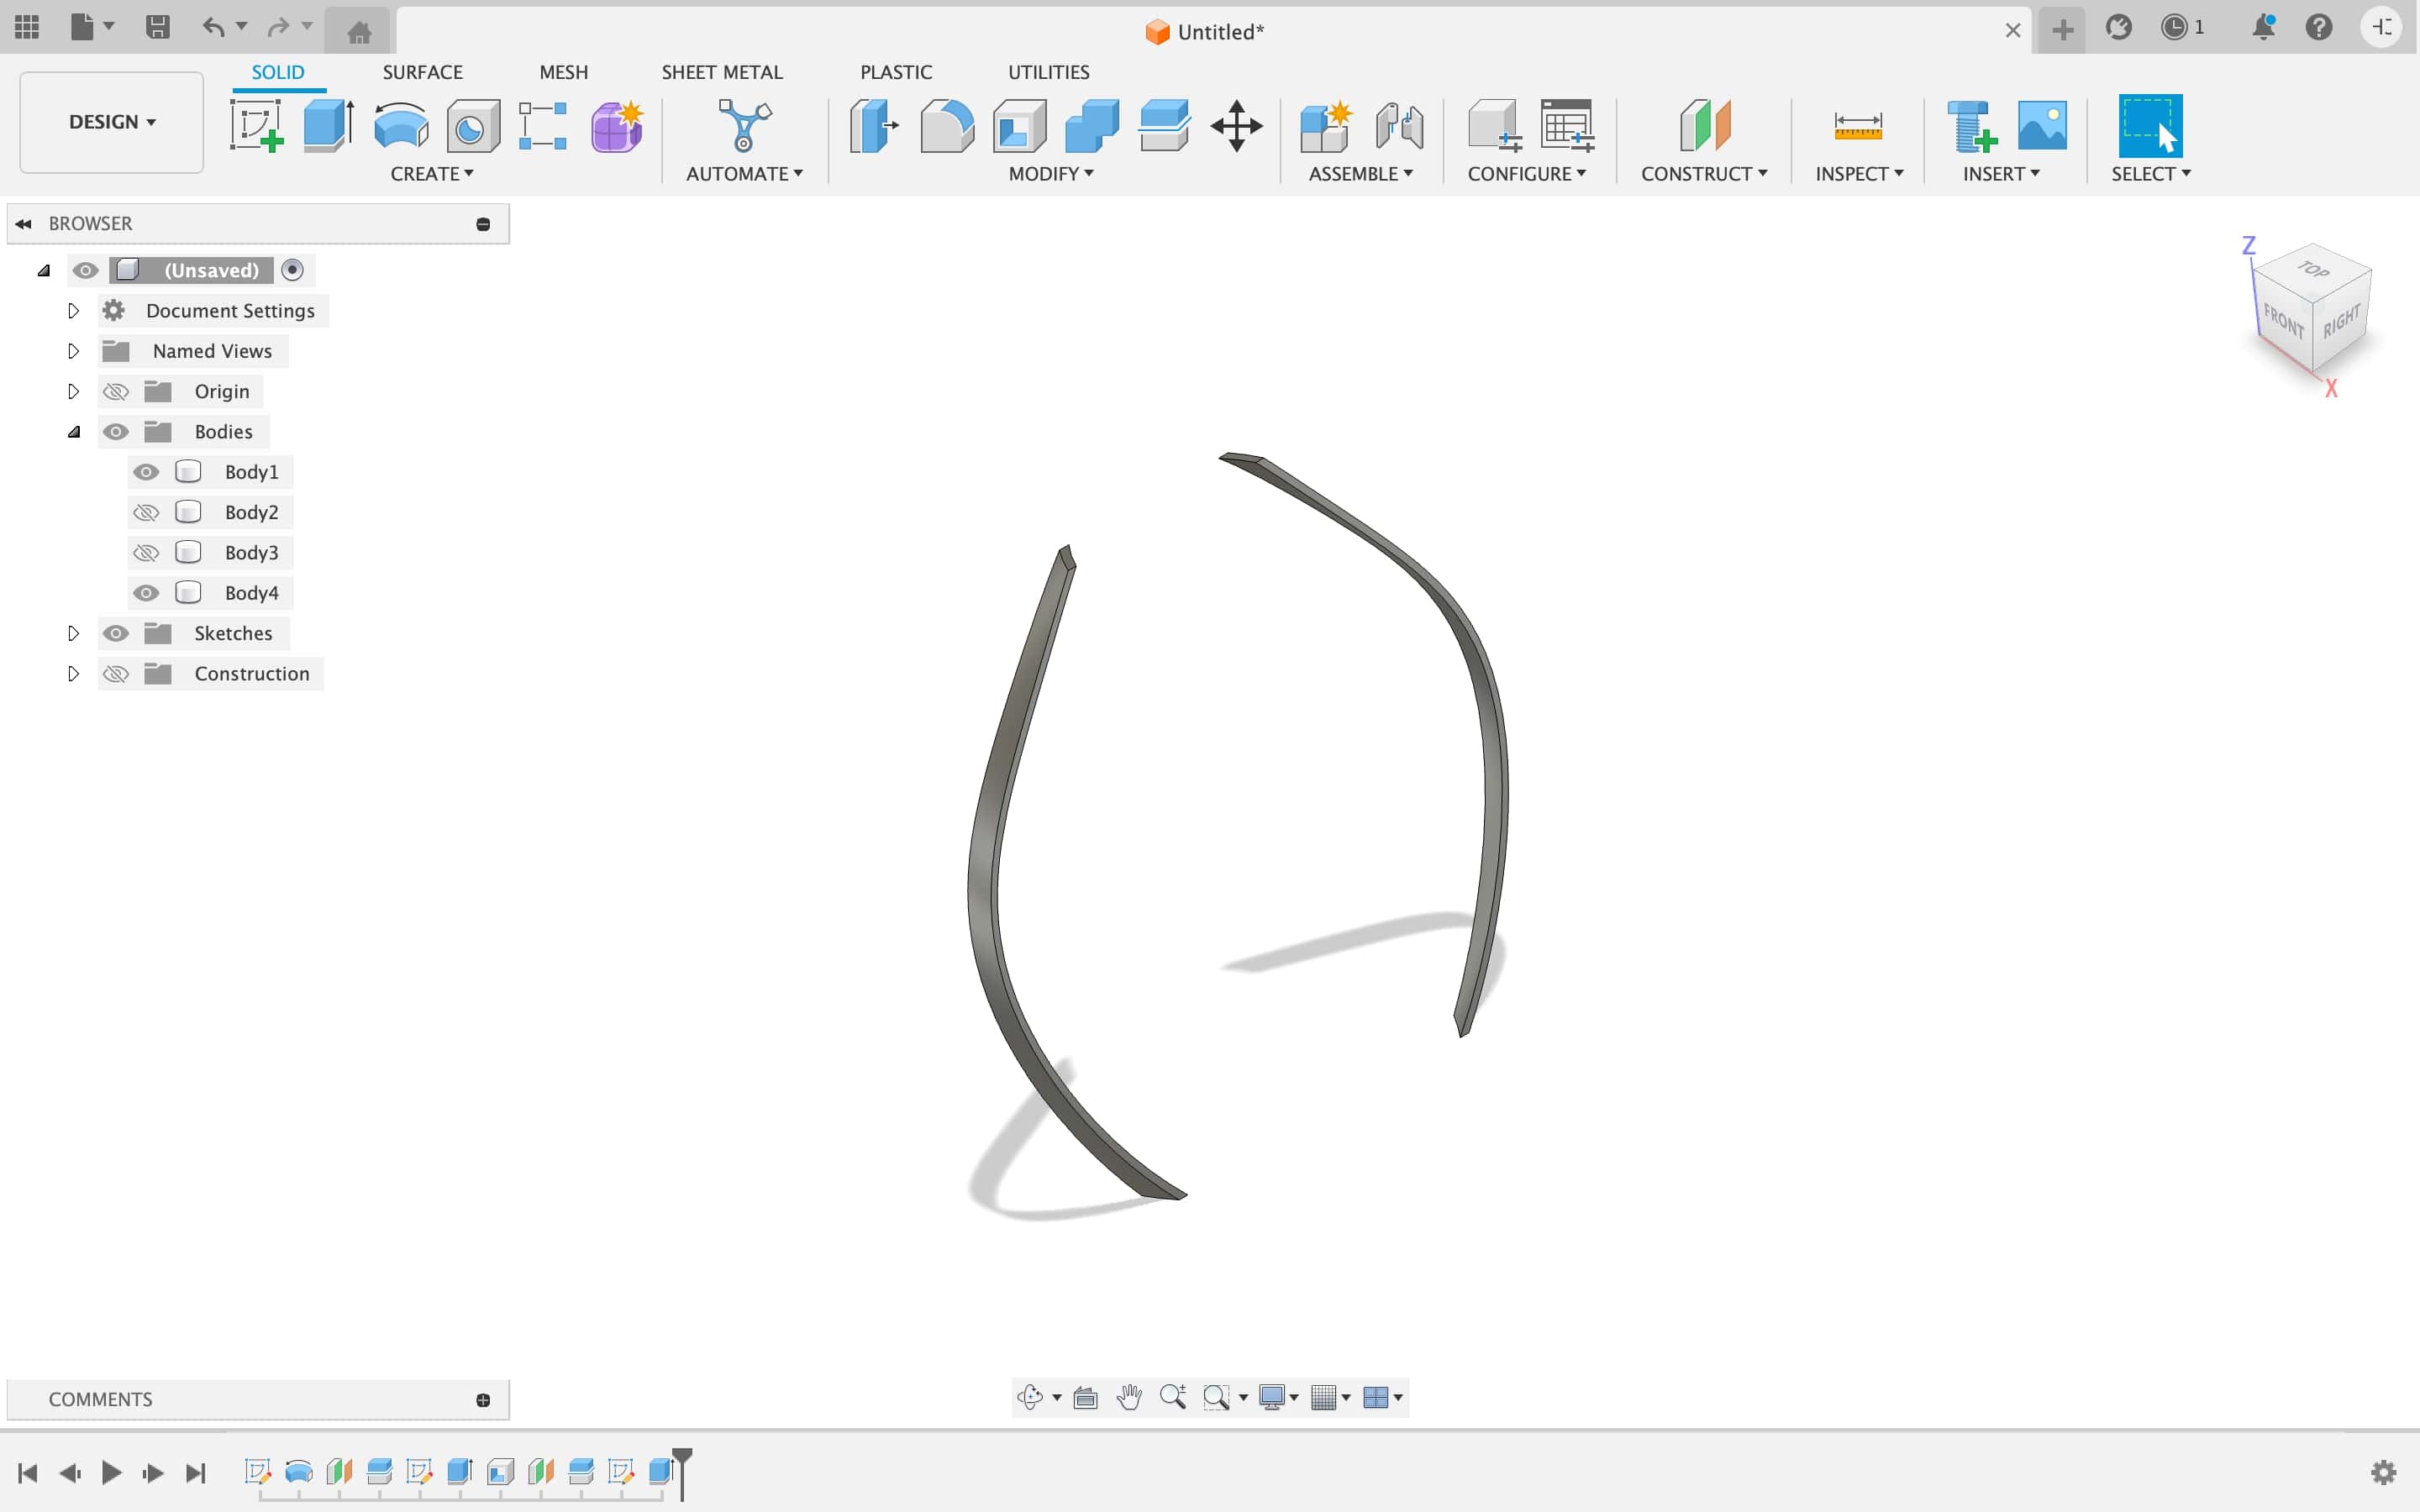The height and width of the screenshot is (1512, 2420).
Task: Select the SOLID tab
Action: tap(278, 72)
